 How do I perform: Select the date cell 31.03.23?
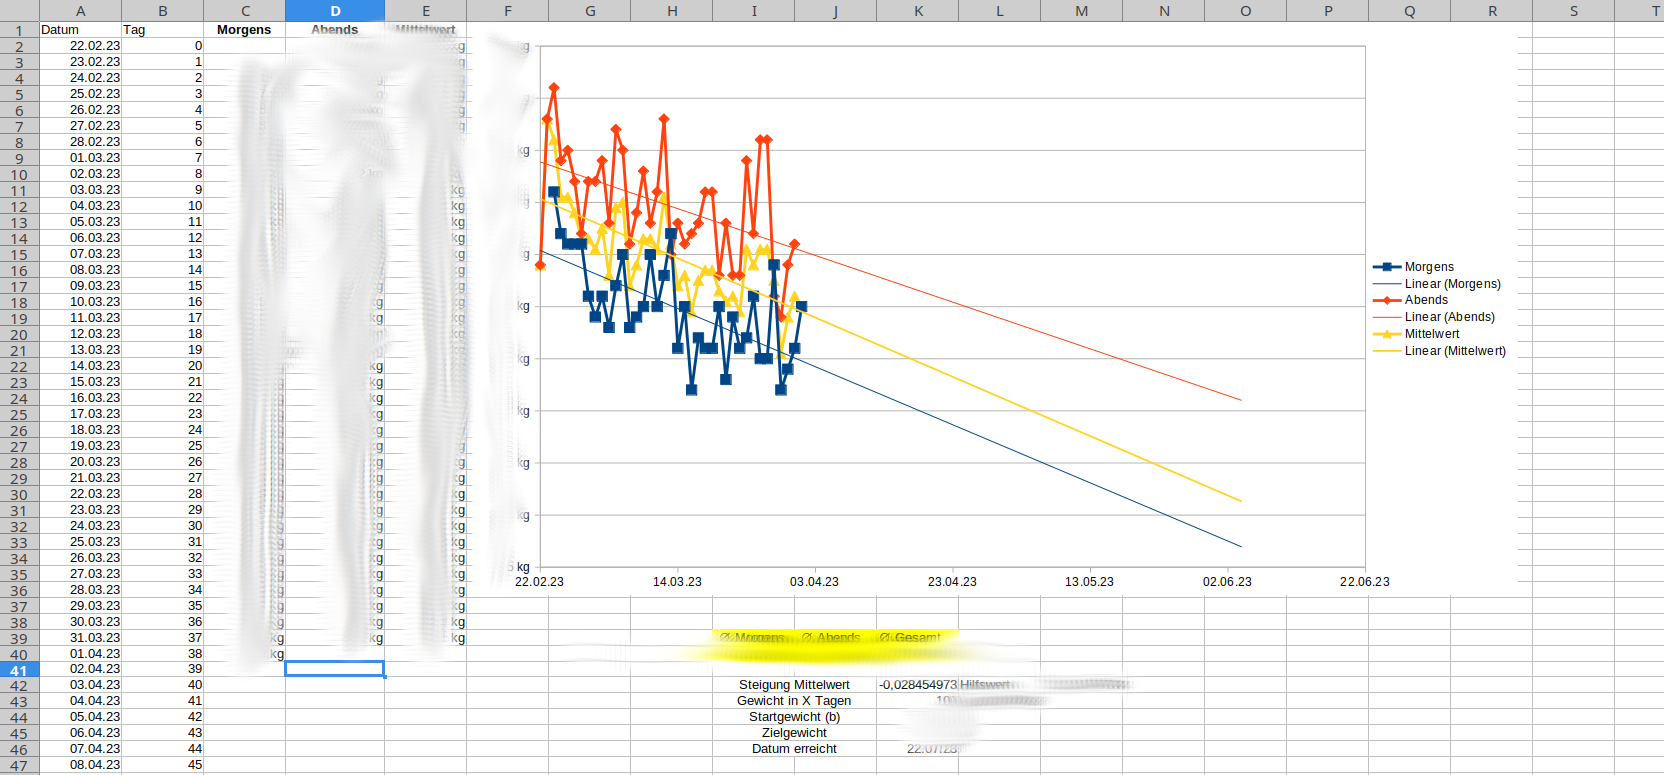[x=80, y=638]
